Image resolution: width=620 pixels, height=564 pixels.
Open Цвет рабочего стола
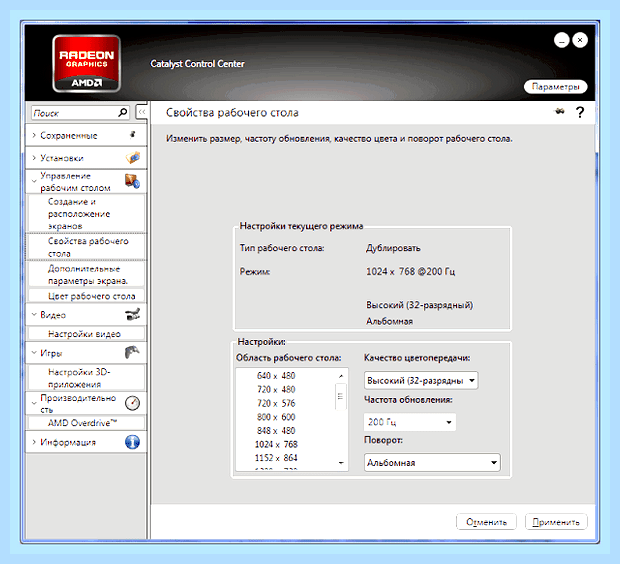coord(86,296)
